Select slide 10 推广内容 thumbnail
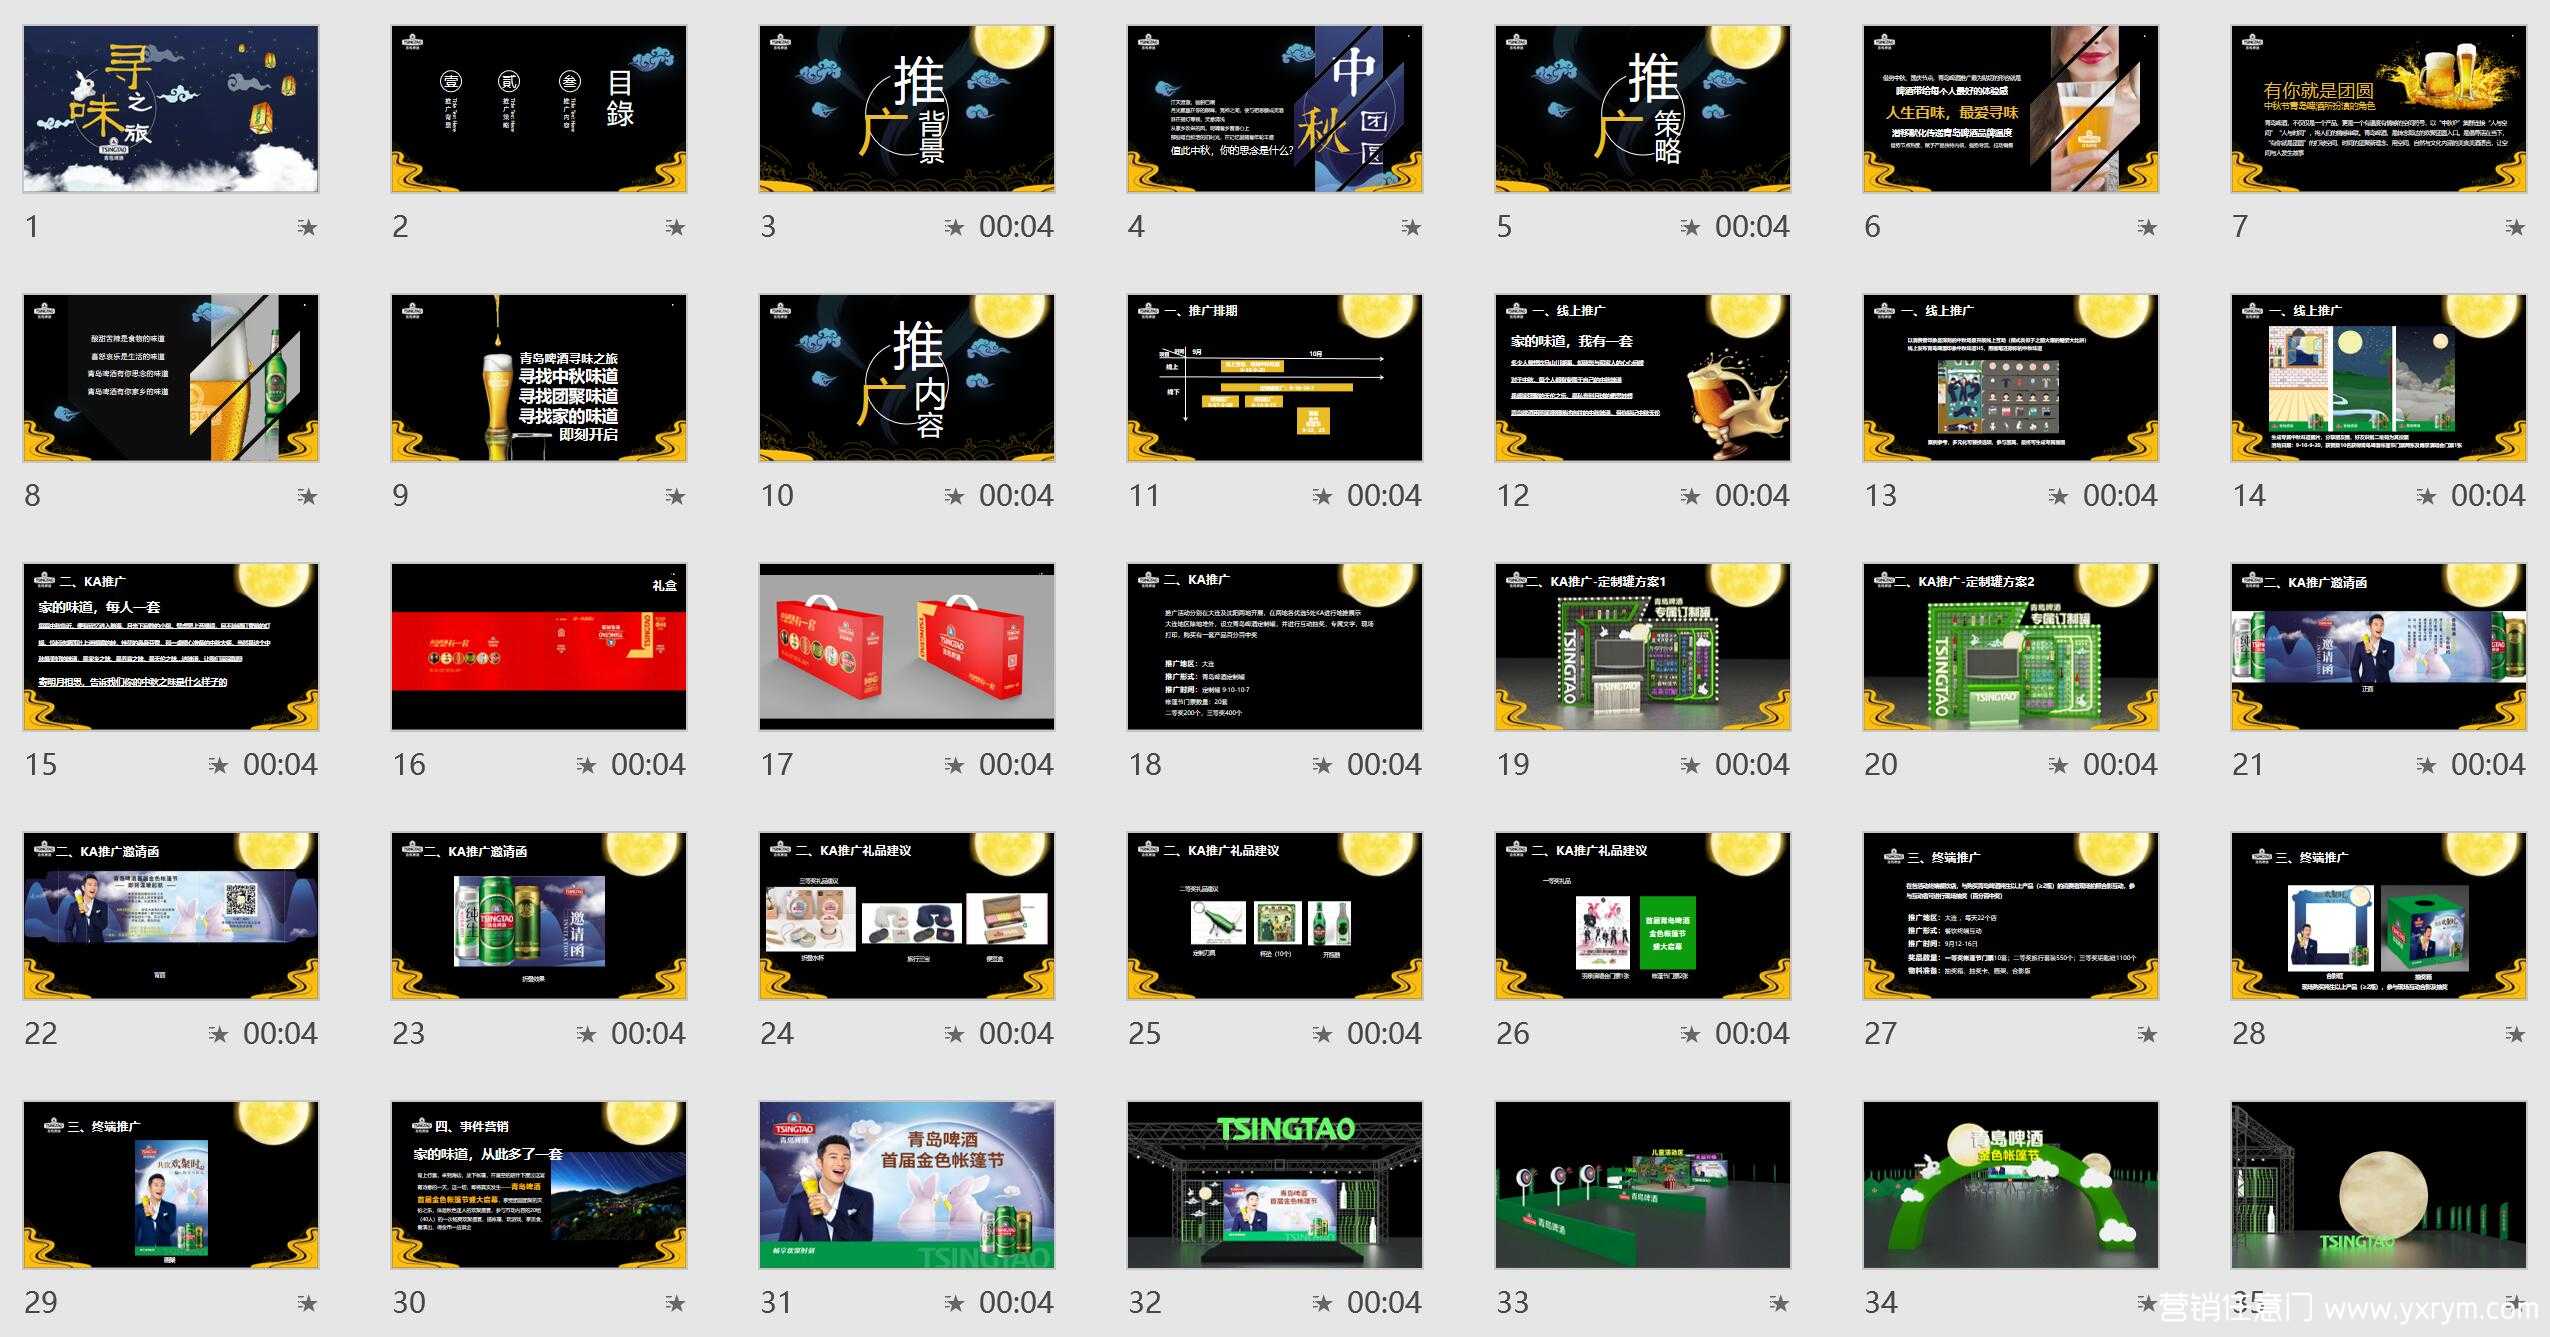This screenshot has width=2550, height=1337. click(x=907, y=378)
